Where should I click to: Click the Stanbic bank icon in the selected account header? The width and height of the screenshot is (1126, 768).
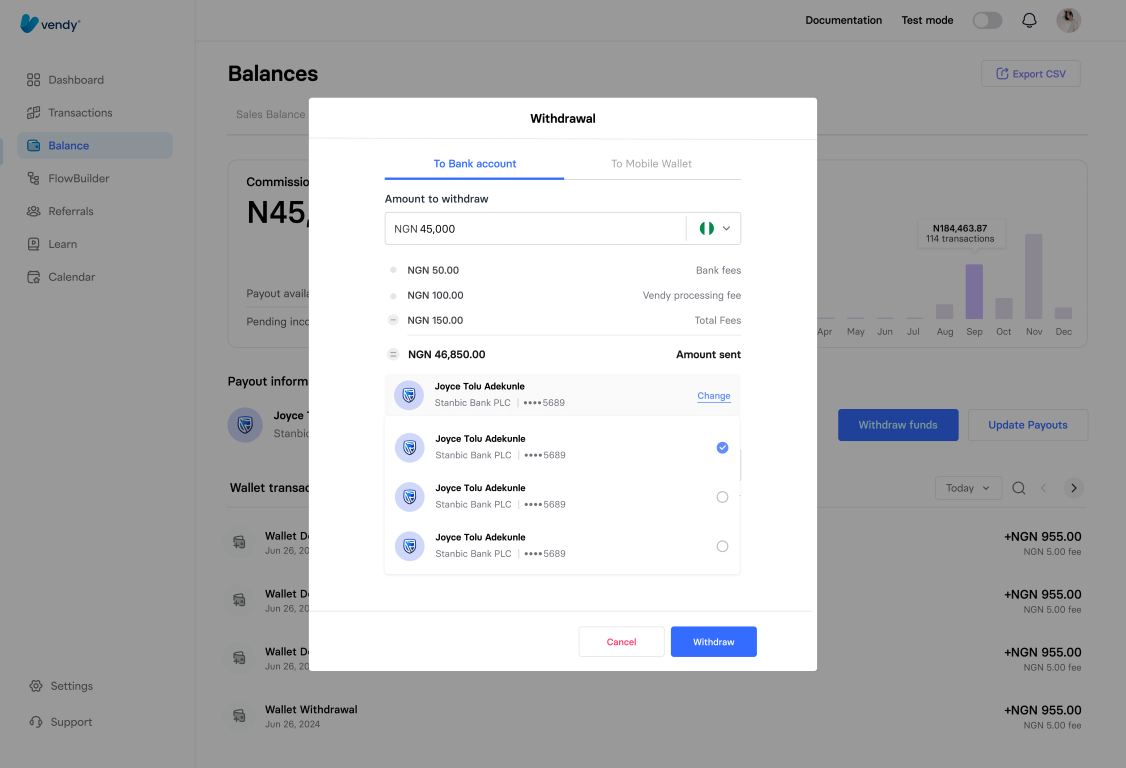409,395
